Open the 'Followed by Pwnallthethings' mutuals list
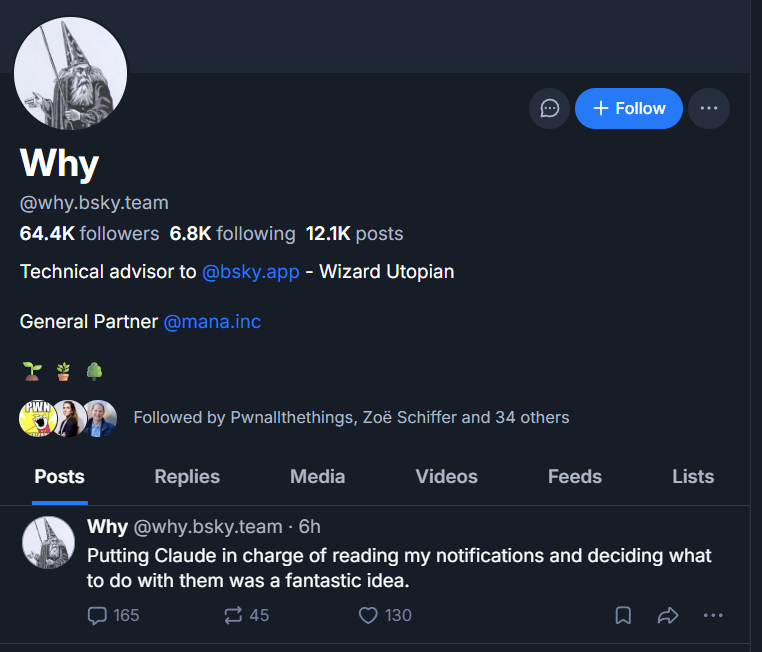762x652 pixels. click(x=351, y=418)
